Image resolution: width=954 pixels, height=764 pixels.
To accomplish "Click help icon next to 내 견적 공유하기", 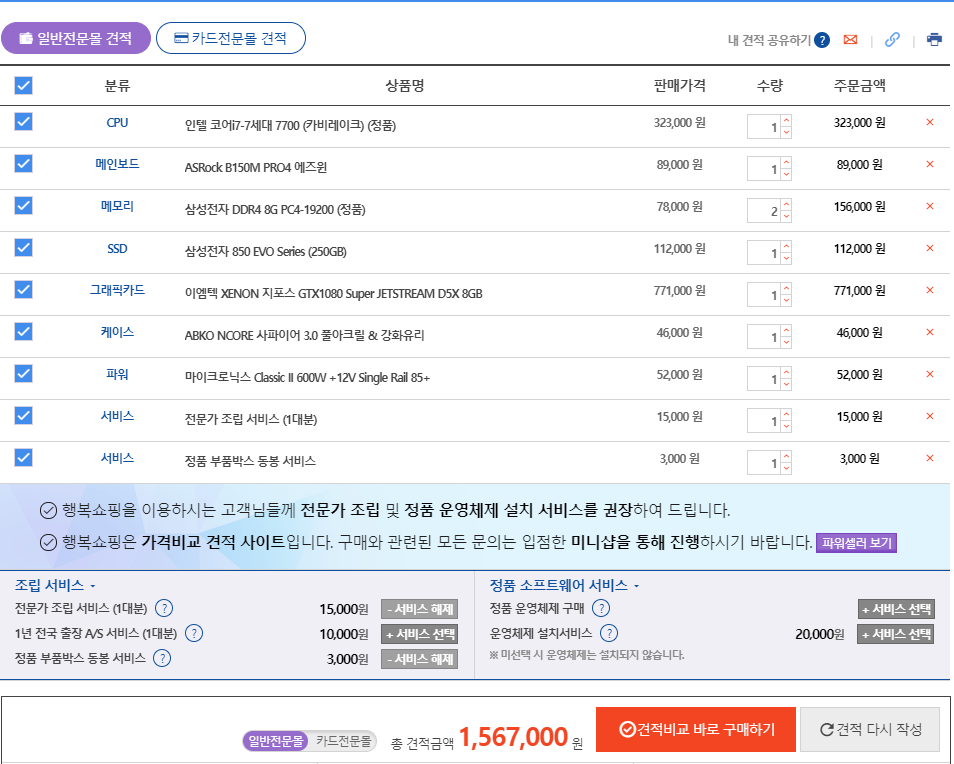I will tap(822, 41).
